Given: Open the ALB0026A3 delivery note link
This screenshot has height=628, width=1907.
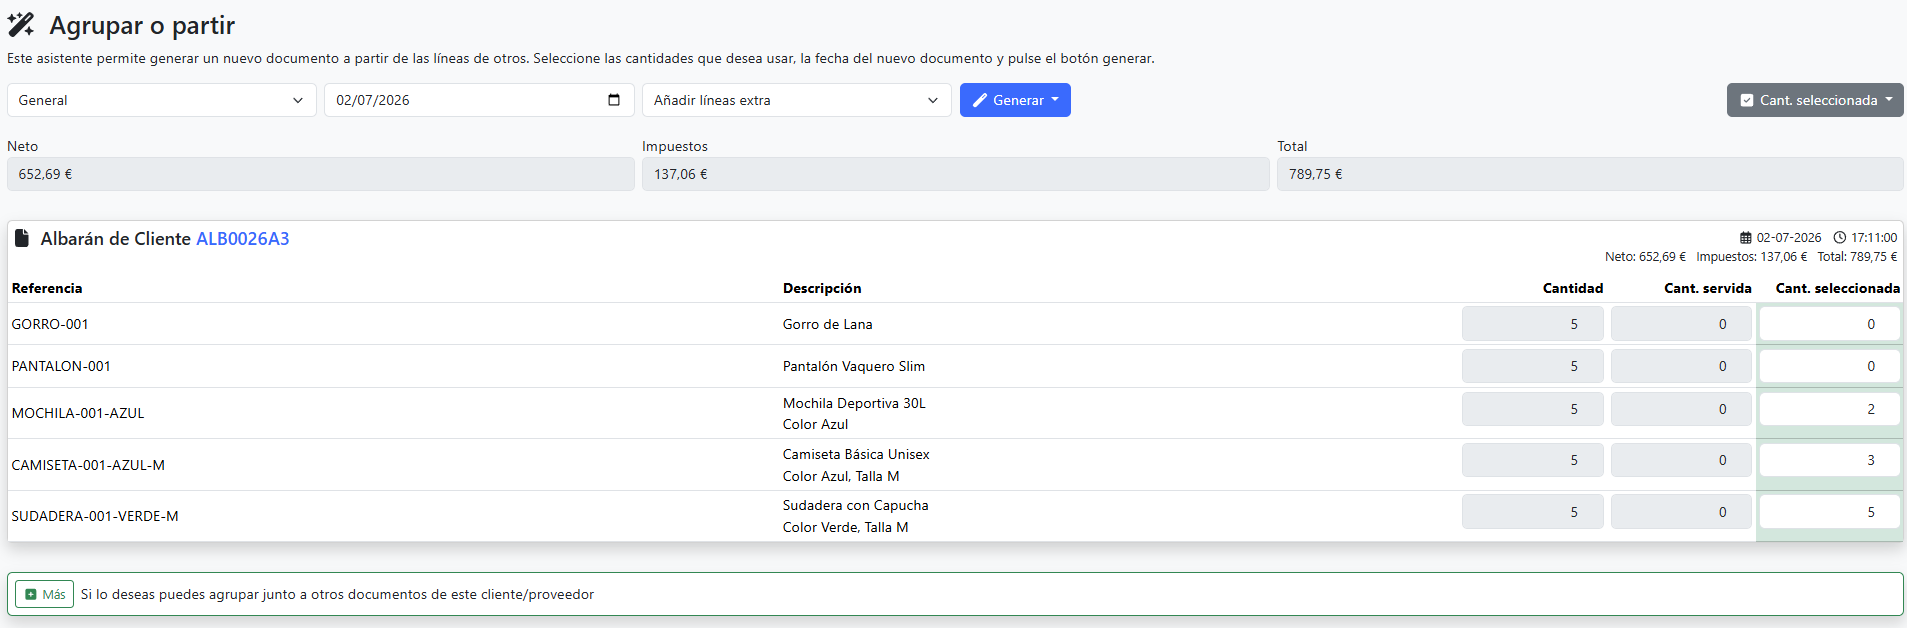Looking at the screenshot, I should pos(243,239).
